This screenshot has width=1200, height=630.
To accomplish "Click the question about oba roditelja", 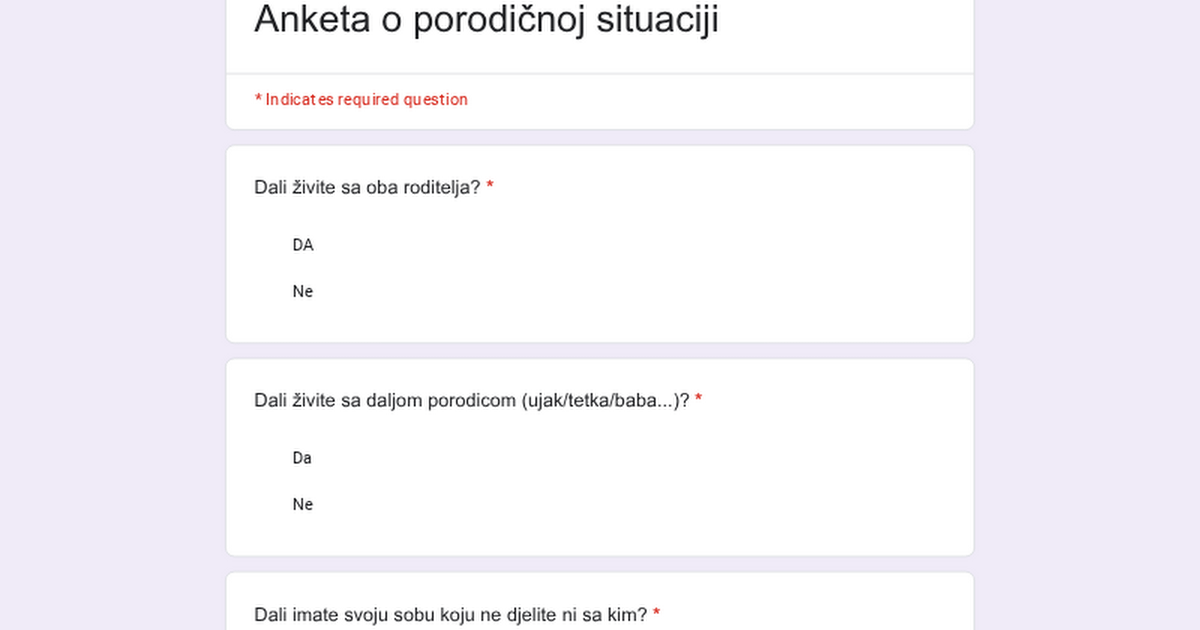I will click(367, 188).
